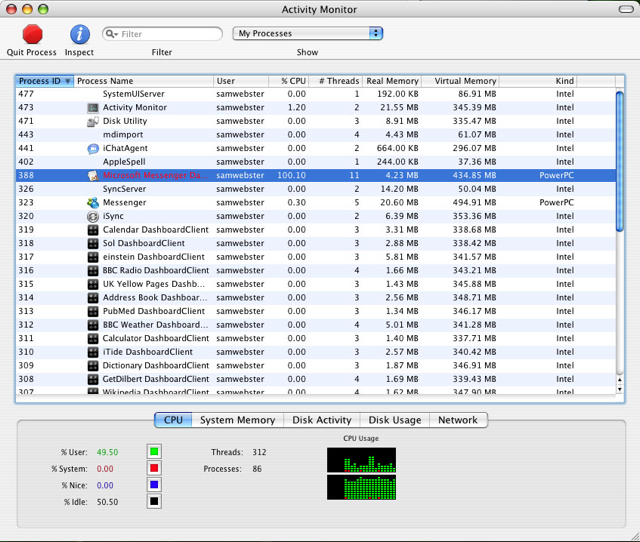Click the Calculator DashboardClient icon

point(93,338)
